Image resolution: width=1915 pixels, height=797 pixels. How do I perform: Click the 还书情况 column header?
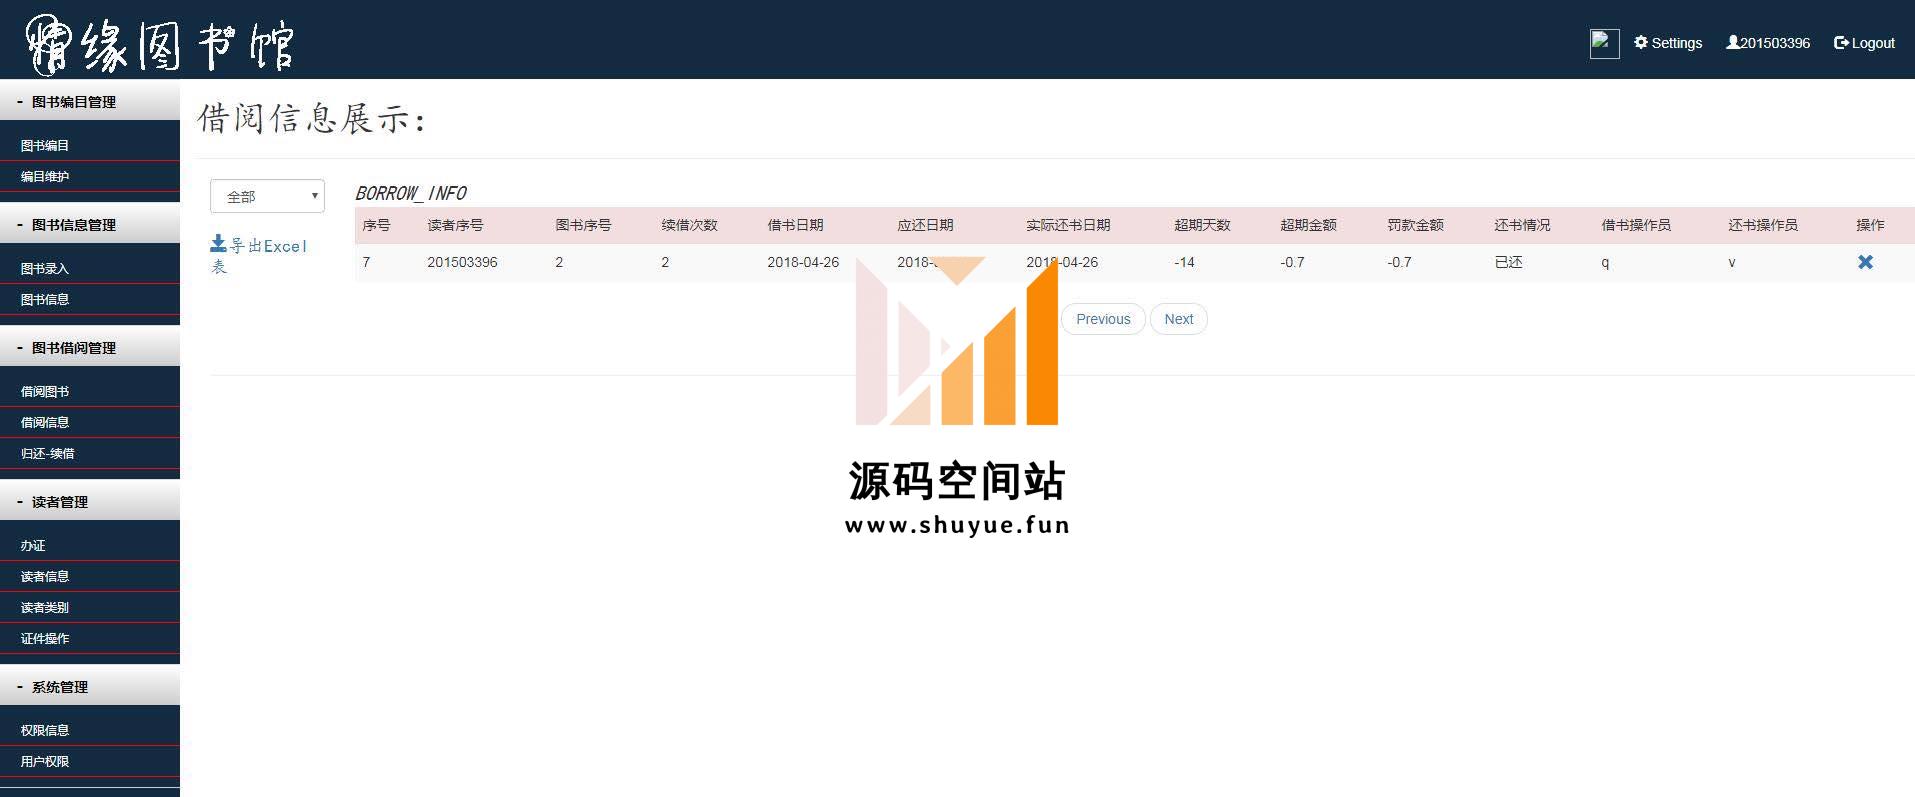pyautogui.click(x=1522, y=225)
